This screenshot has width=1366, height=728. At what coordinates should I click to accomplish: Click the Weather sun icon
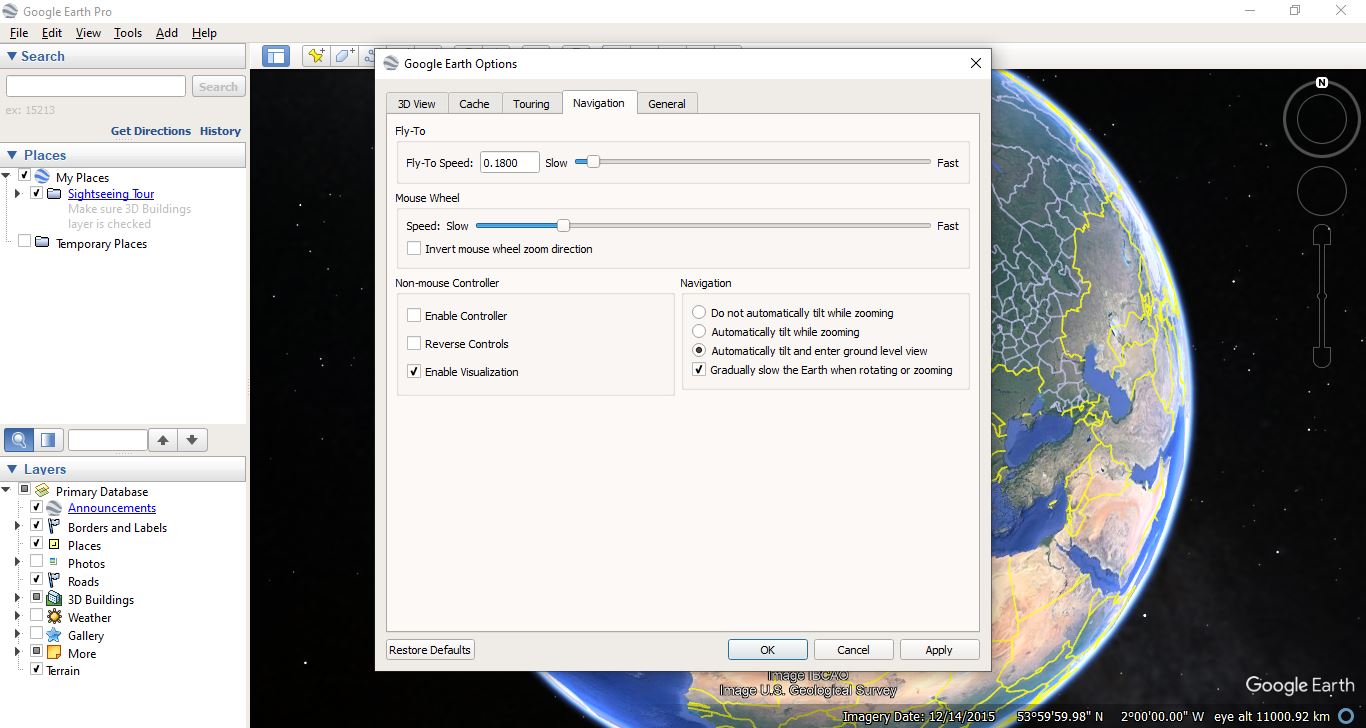point(54,617)
